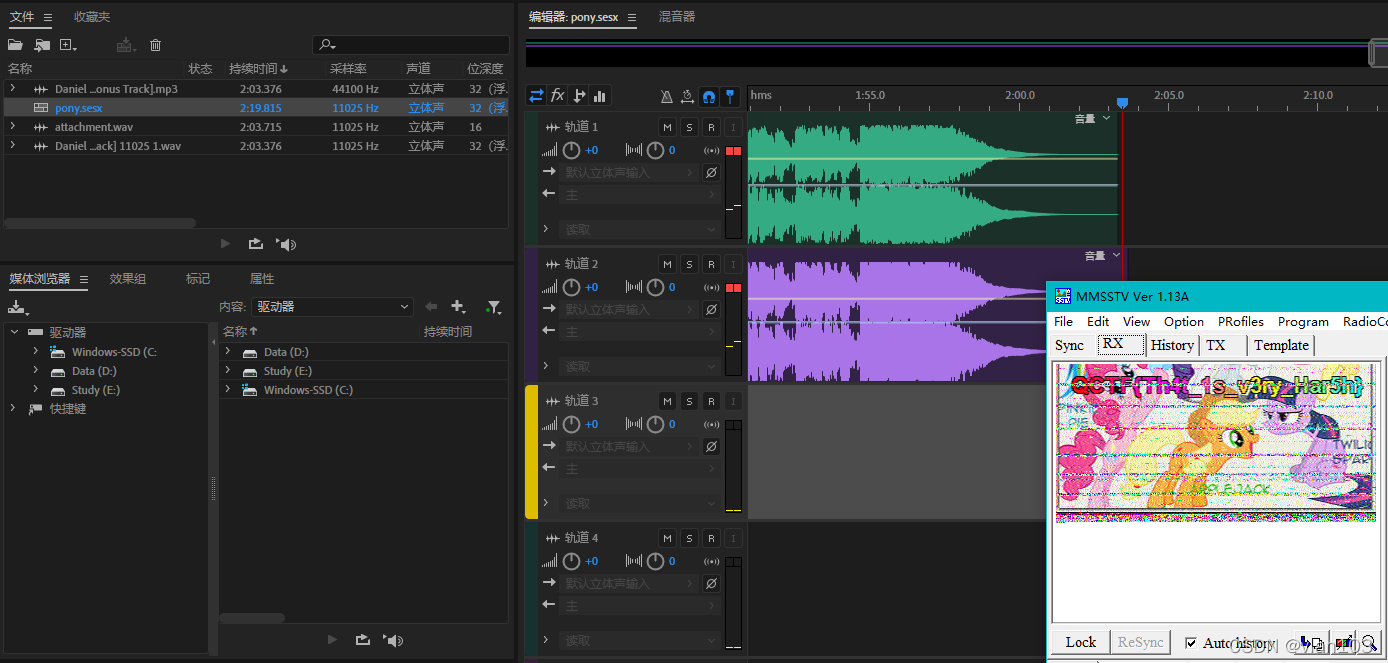Viewport: 1388px width, 663px height.
Task: Click loop playback icon in files panel
Action: 255,244
